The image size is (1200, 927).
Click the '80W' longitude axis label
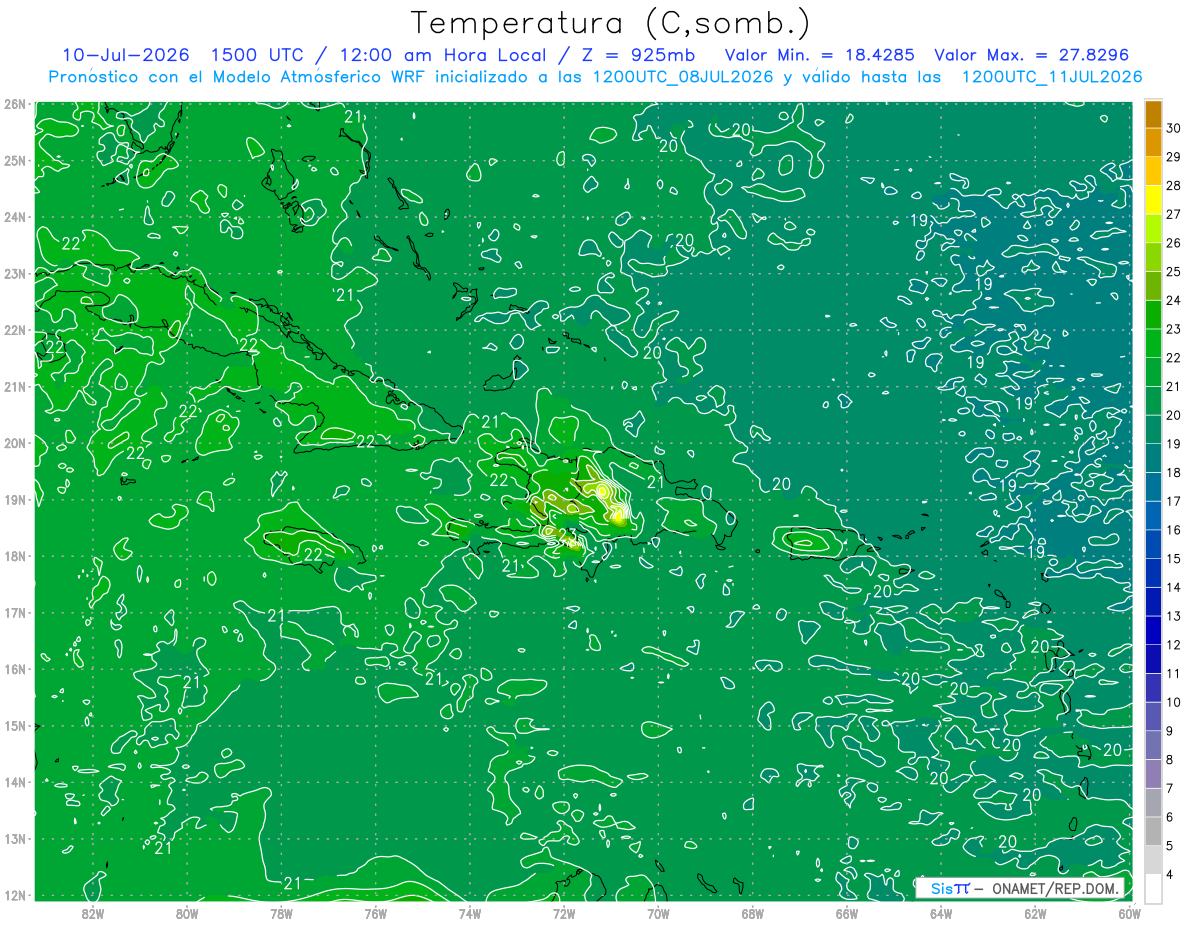(x=187, y=913)
